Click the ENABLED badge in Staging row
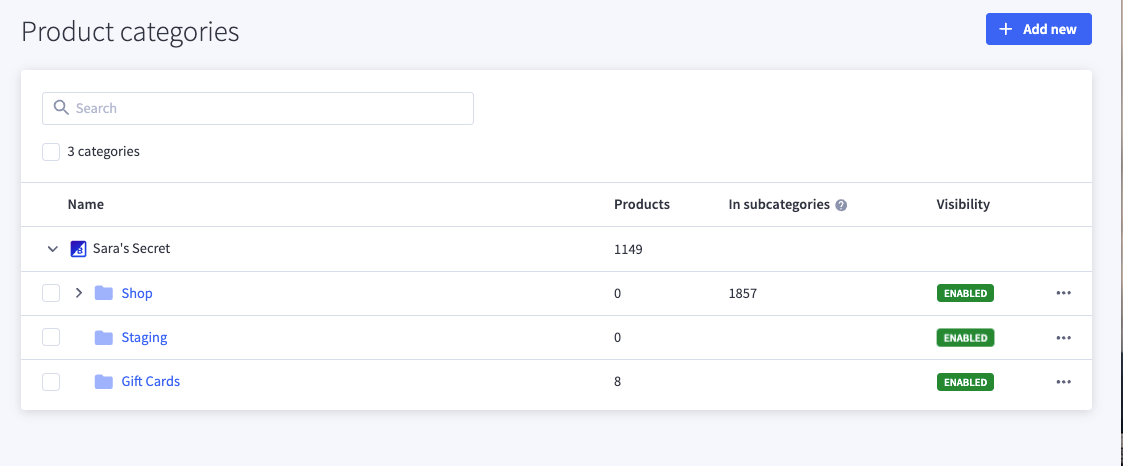1123x466 pixels. point(965,338)
